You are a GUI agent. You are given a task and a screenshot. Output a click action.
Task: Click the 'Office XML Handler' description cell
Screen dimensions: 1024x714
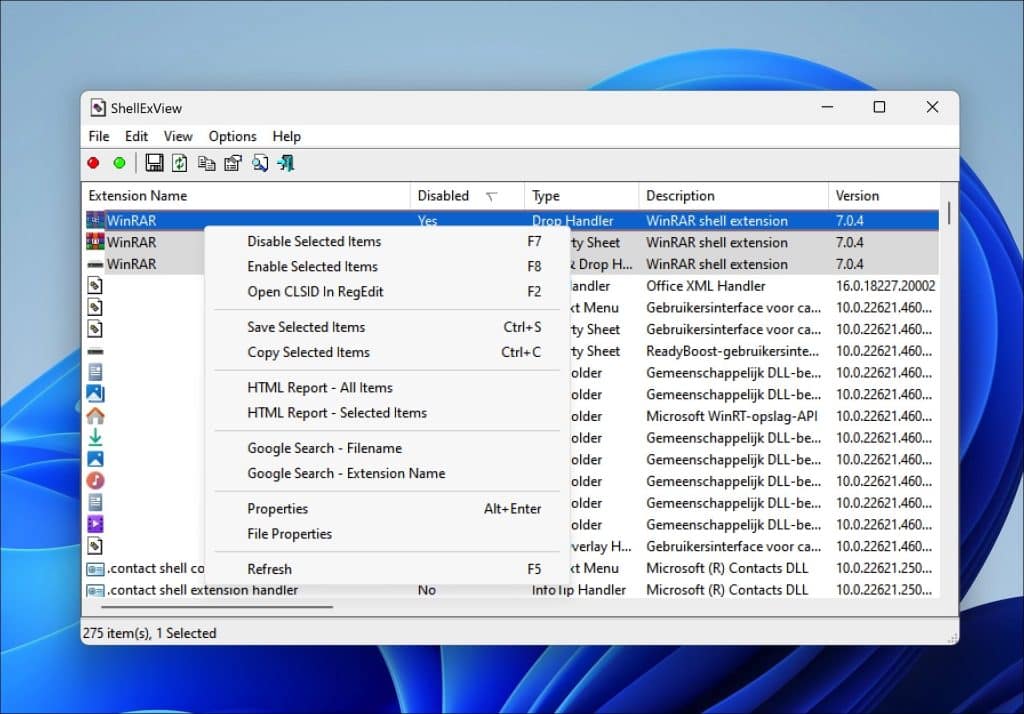(706, 286)
